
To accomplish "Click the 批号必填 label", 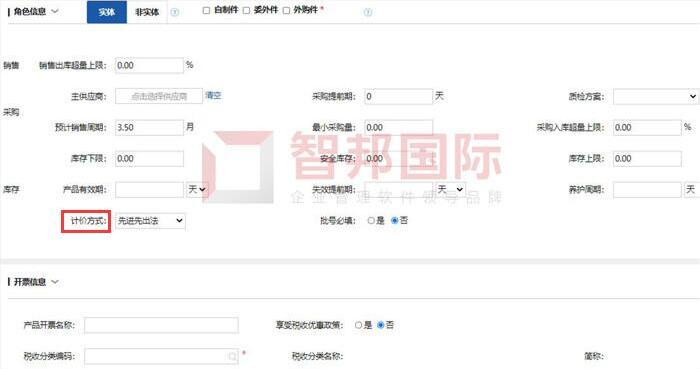I will pyautogui.click(x=338, y=221).
